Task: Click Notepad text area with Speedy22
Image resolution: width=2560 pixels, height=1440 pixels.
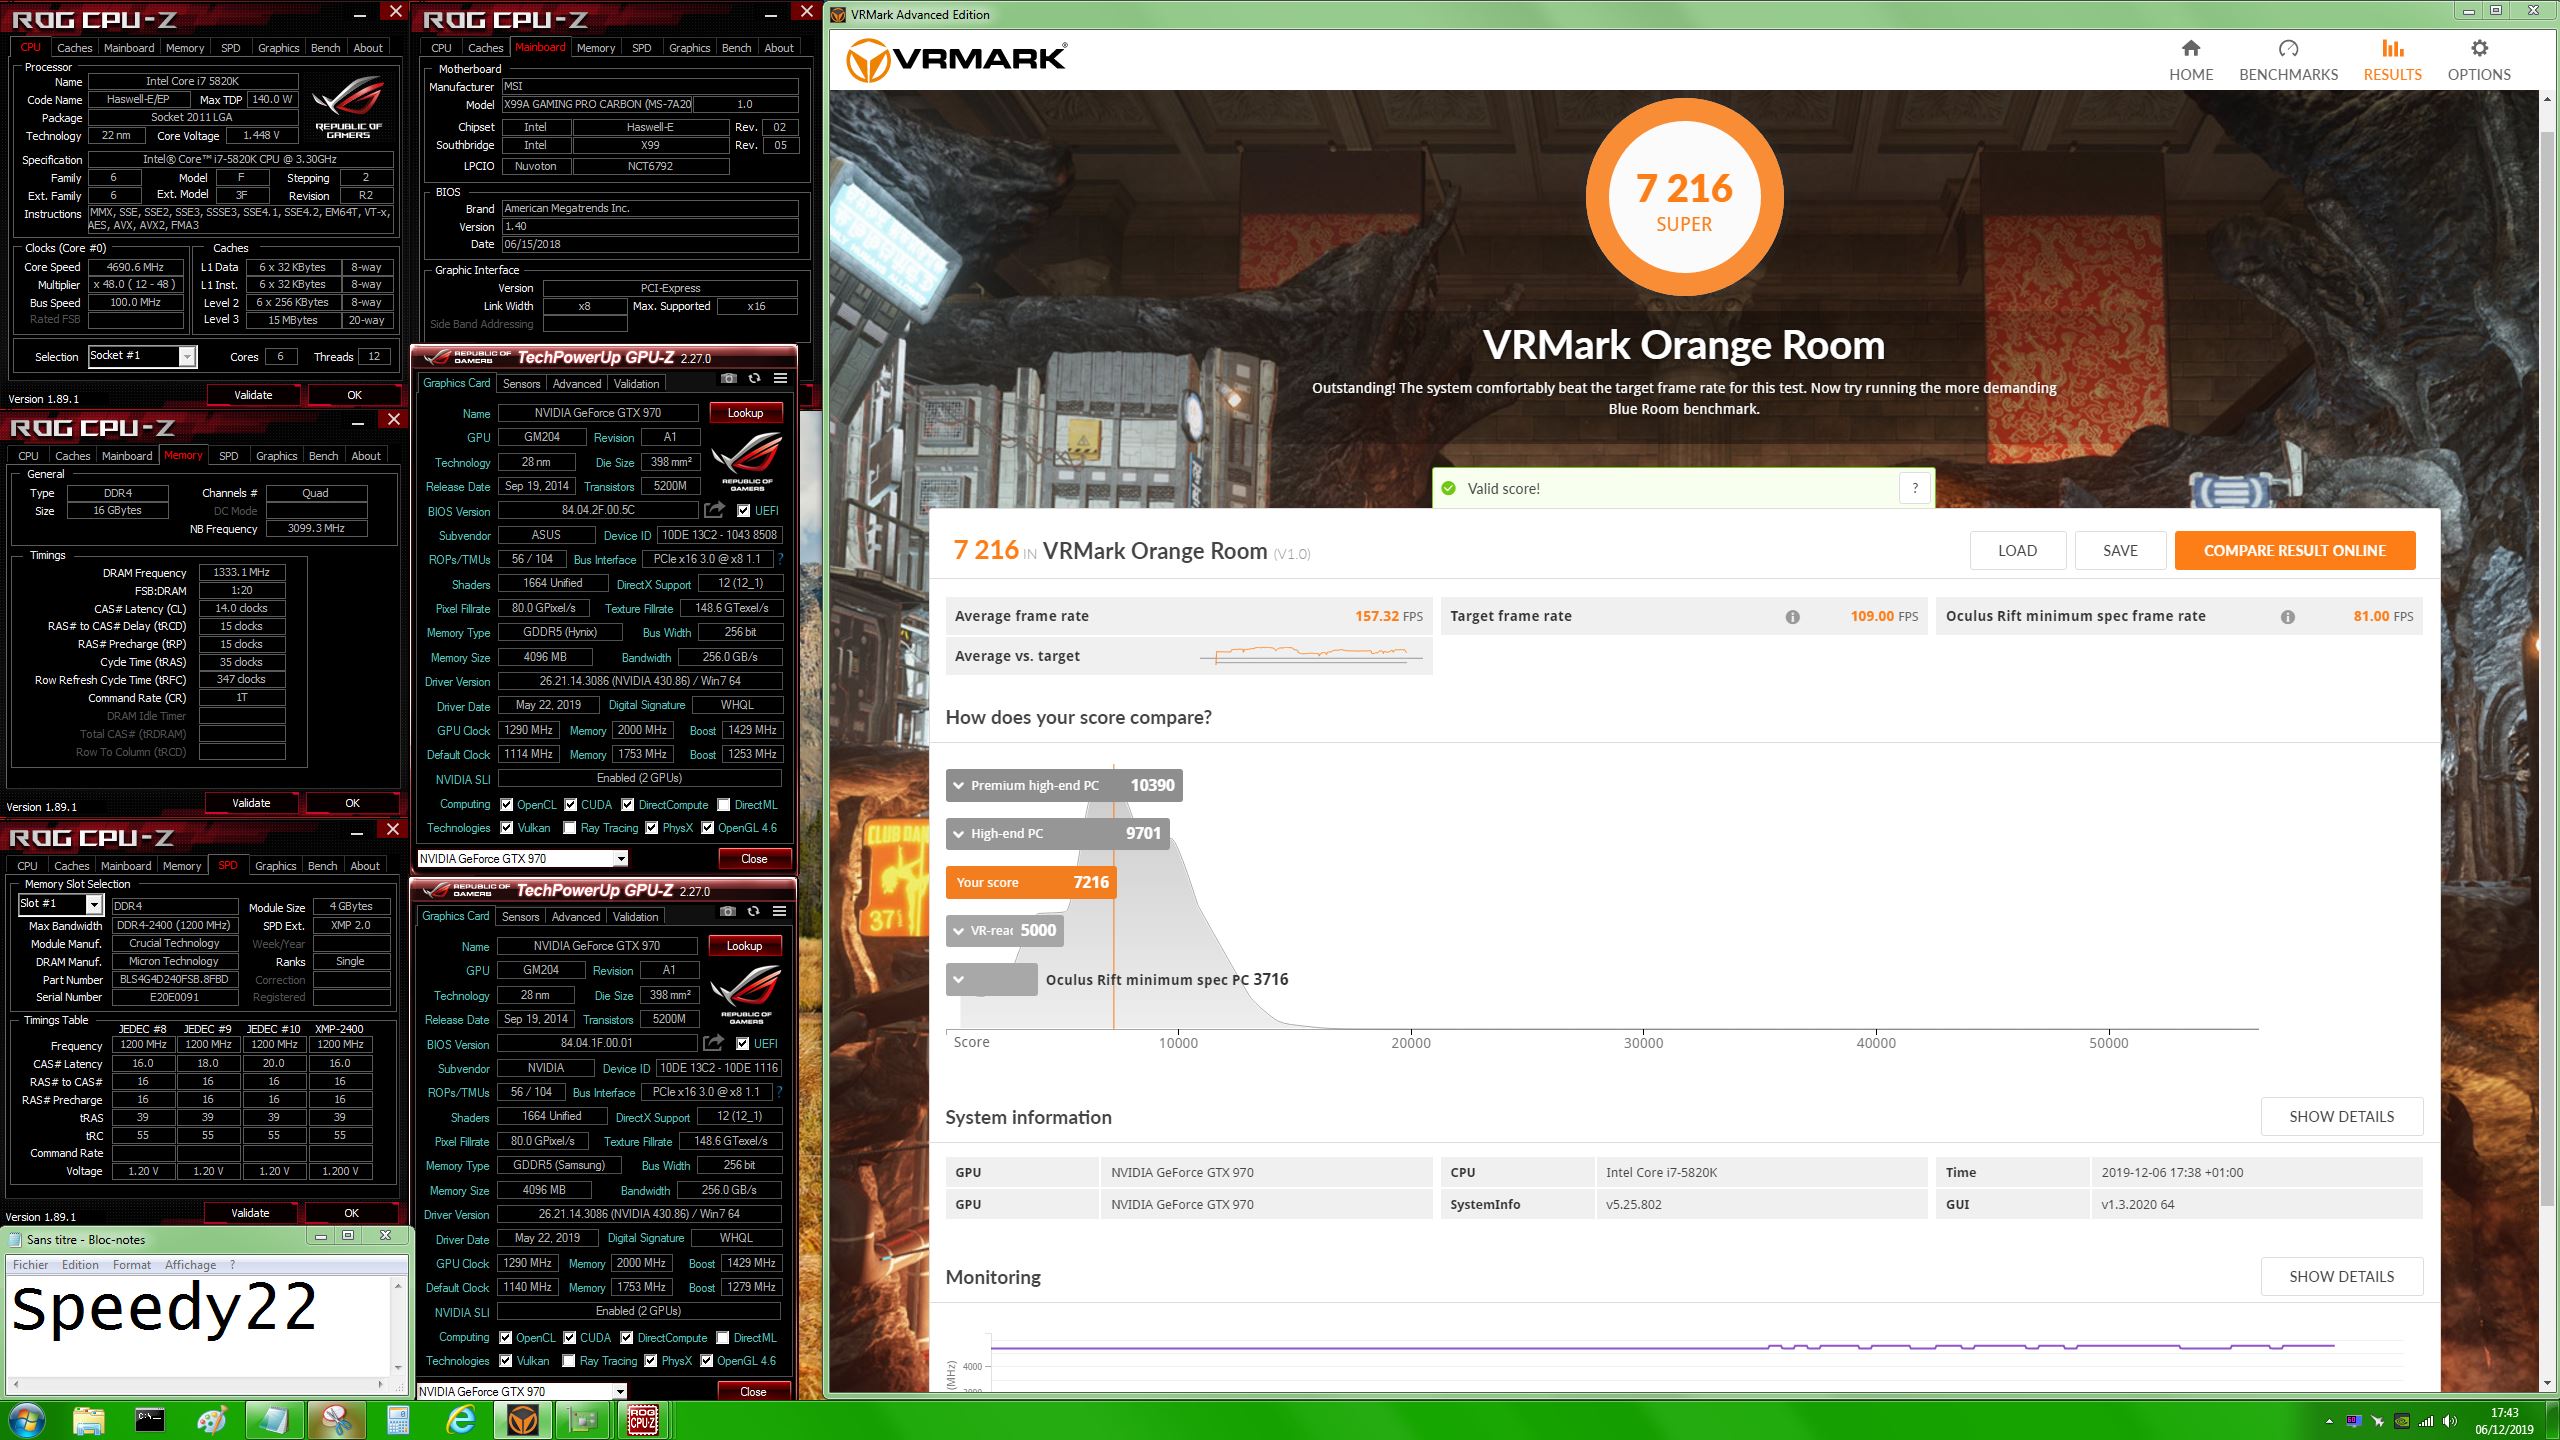Action: pos(198,1326)
